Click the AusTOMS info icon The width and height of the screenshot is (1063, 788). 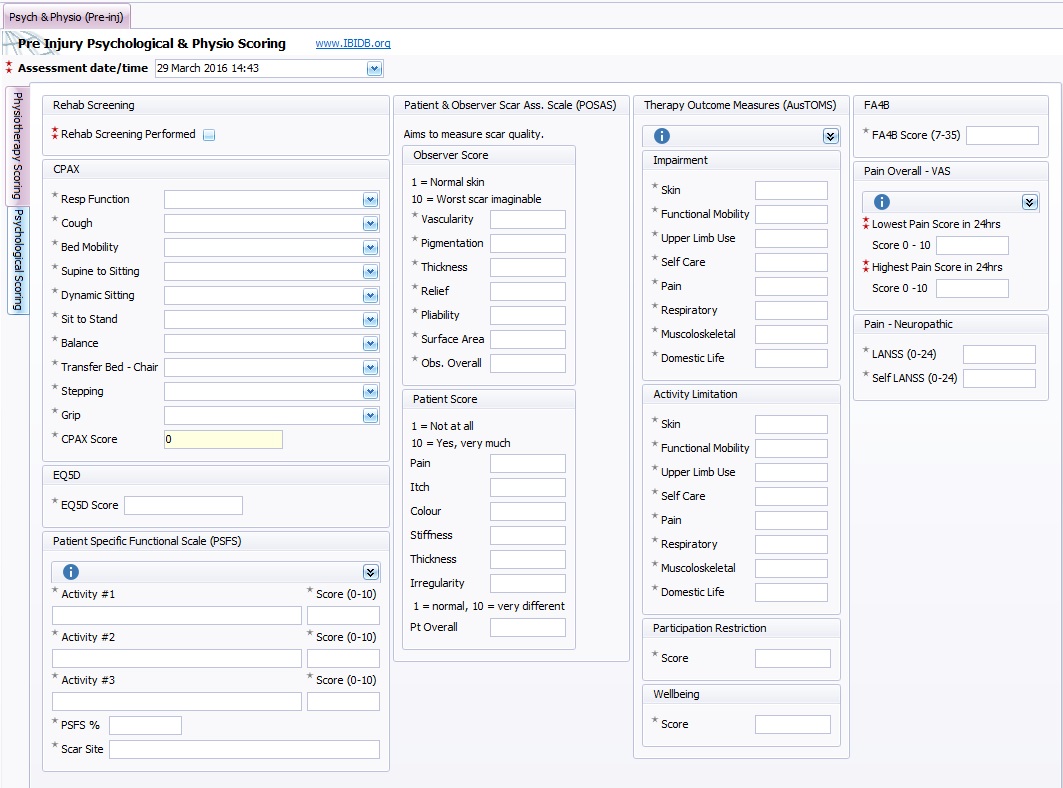(661, 136)
